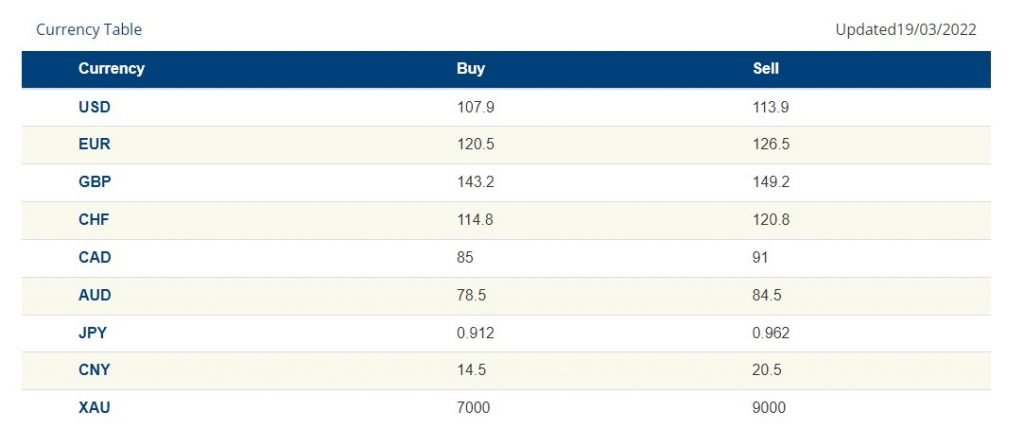Click the Currency column header
1024x445 pixels.
coord(111,69)
